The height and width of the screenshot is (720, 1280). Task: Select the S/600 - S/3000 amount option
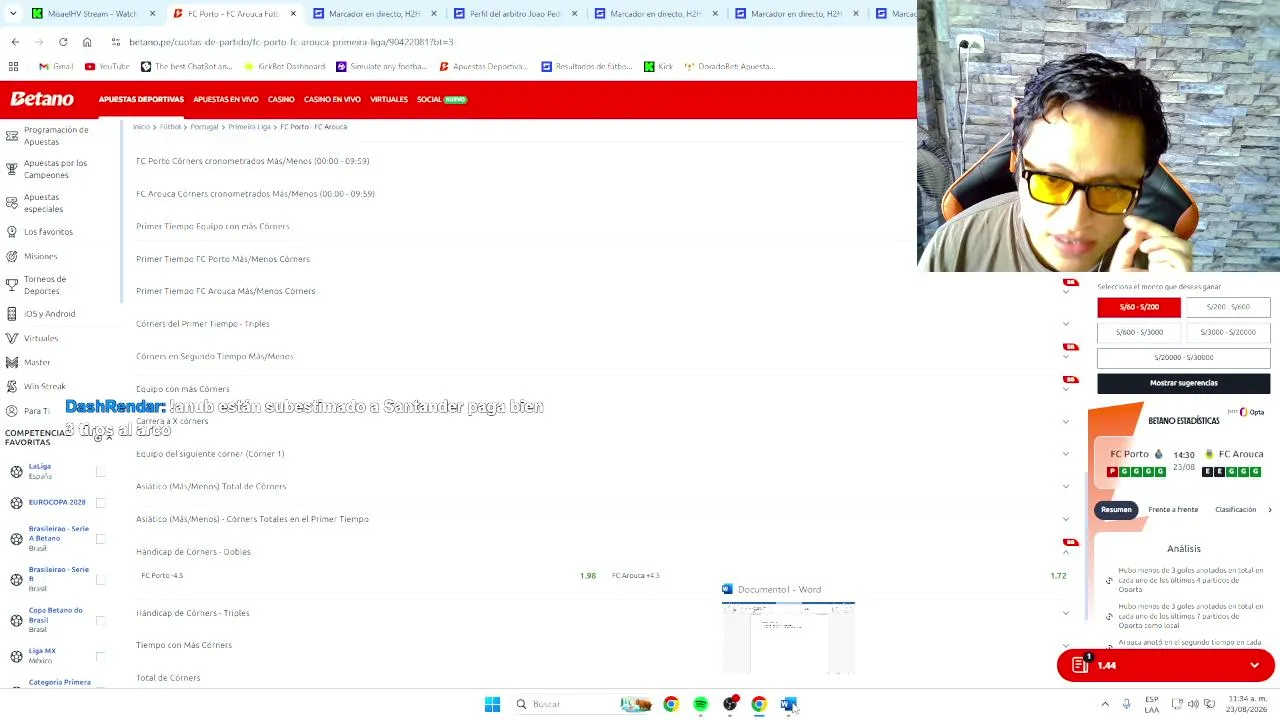[x=1139, y=332]
